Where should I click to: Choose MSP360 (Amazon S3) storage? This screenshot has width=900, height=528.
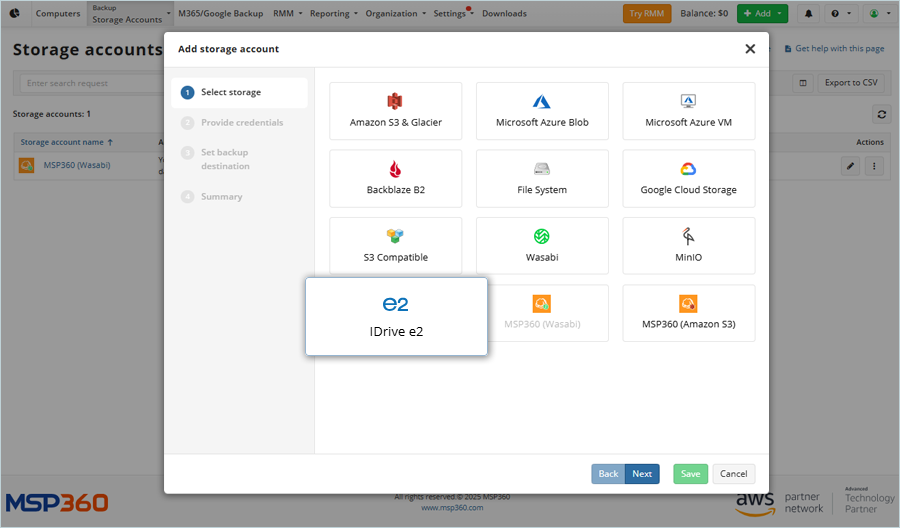click(688, 313)
